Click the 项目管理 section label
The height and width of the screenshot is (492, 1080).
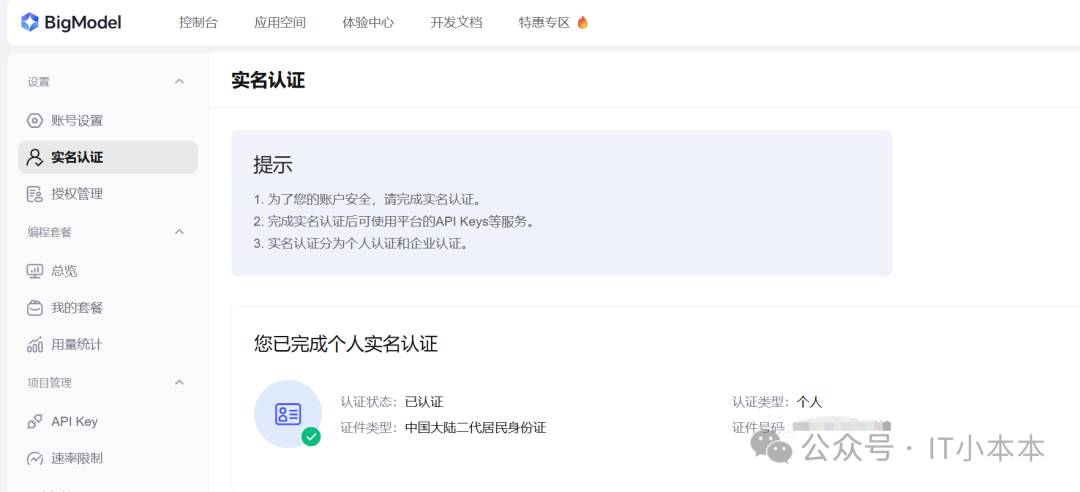(x=50, y=382)
